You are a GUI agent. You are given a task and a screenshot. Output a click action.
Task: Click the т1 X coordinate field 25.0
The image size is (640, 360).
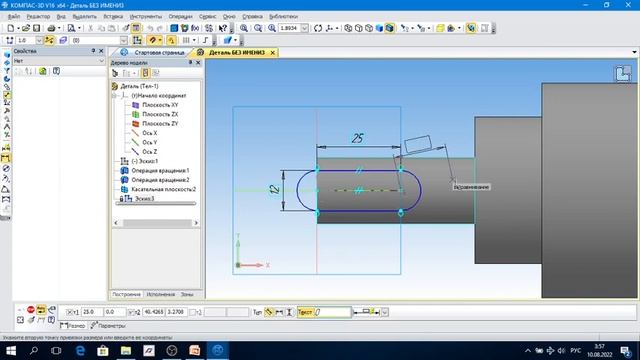92,312
